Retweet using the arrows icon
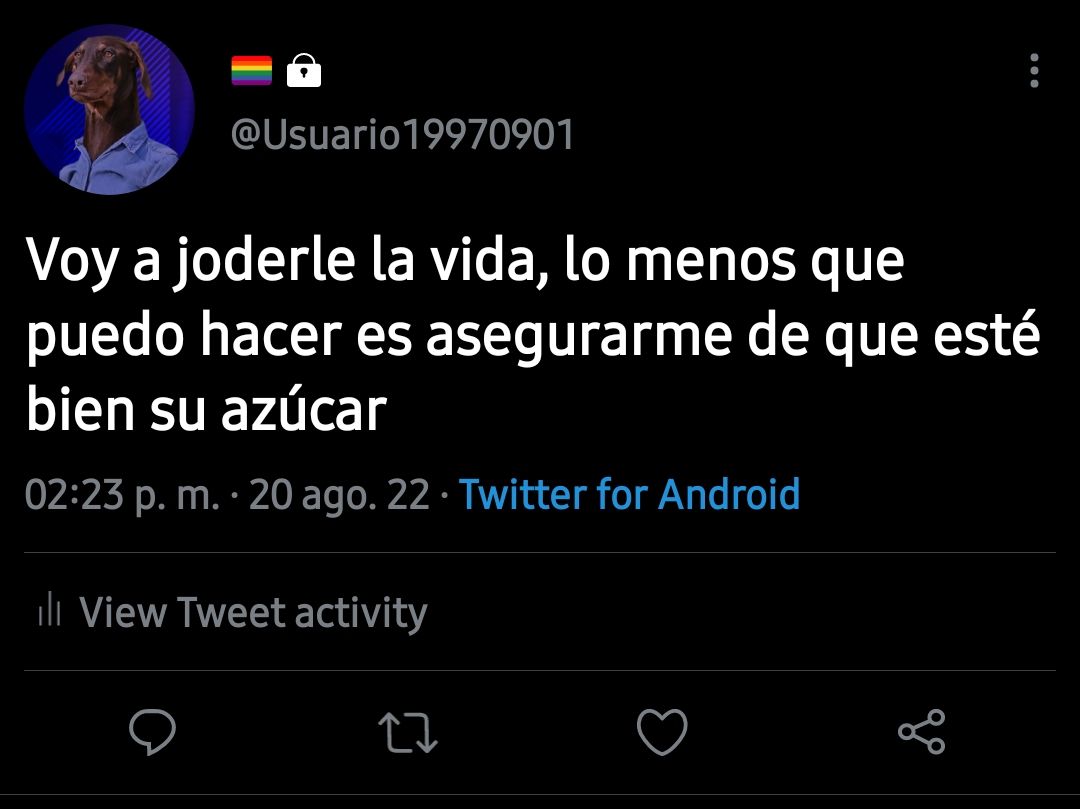 click(x=408, y=732)
